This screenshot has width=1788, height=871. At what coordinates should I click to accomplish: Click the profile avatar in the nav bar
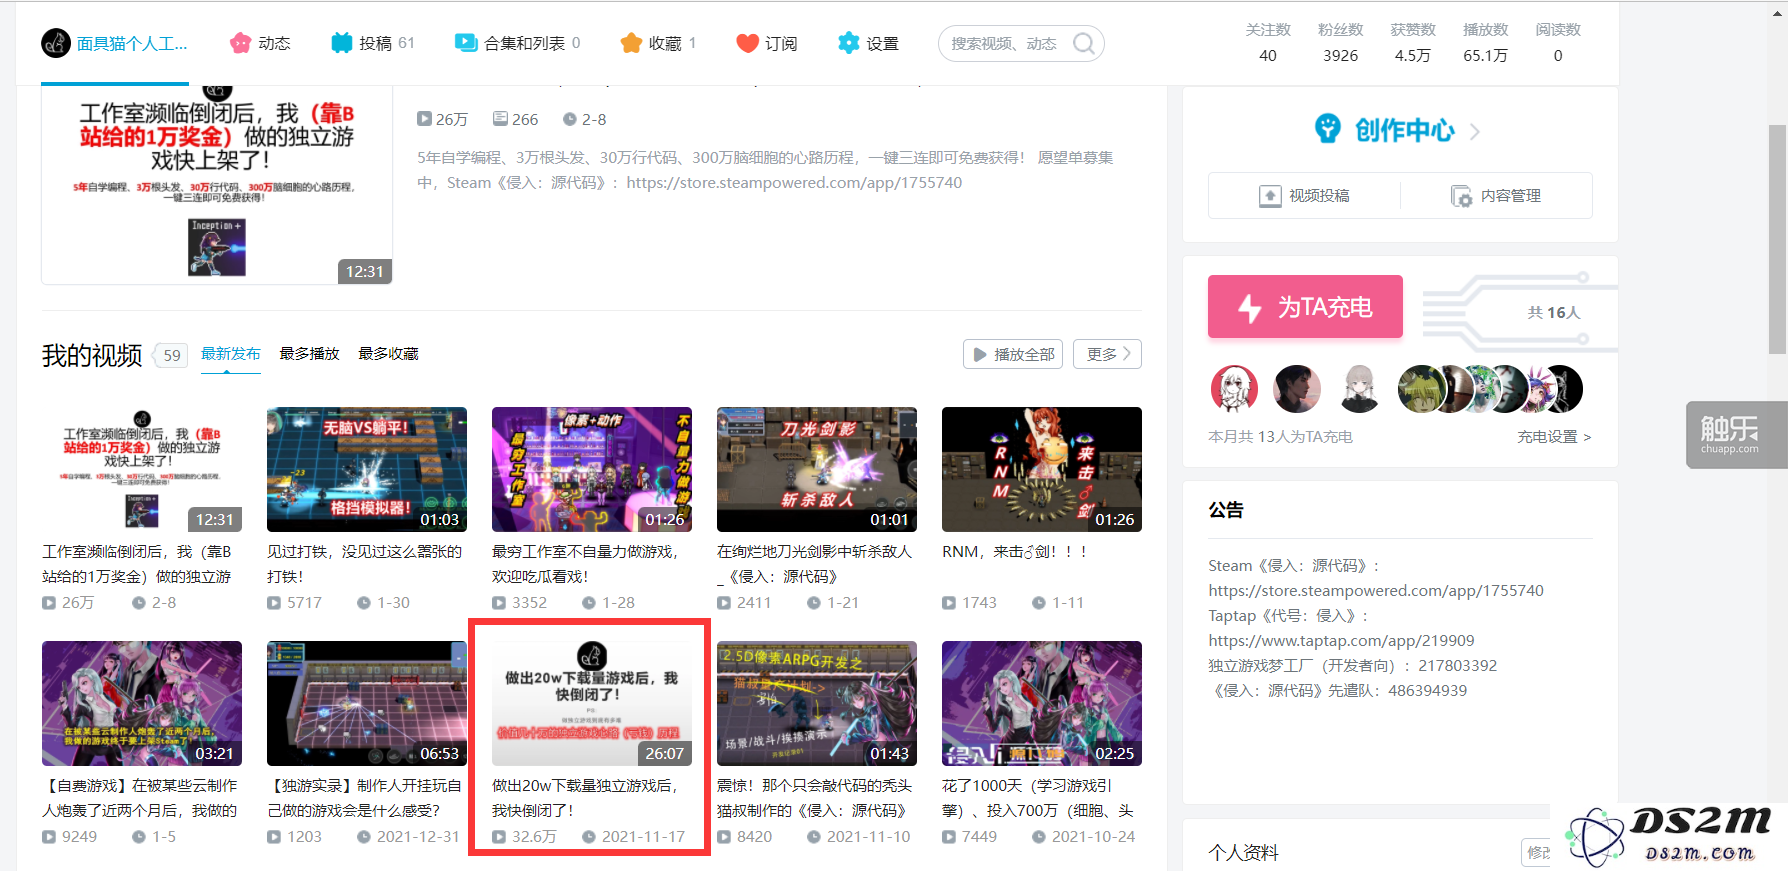pos(56,43)
